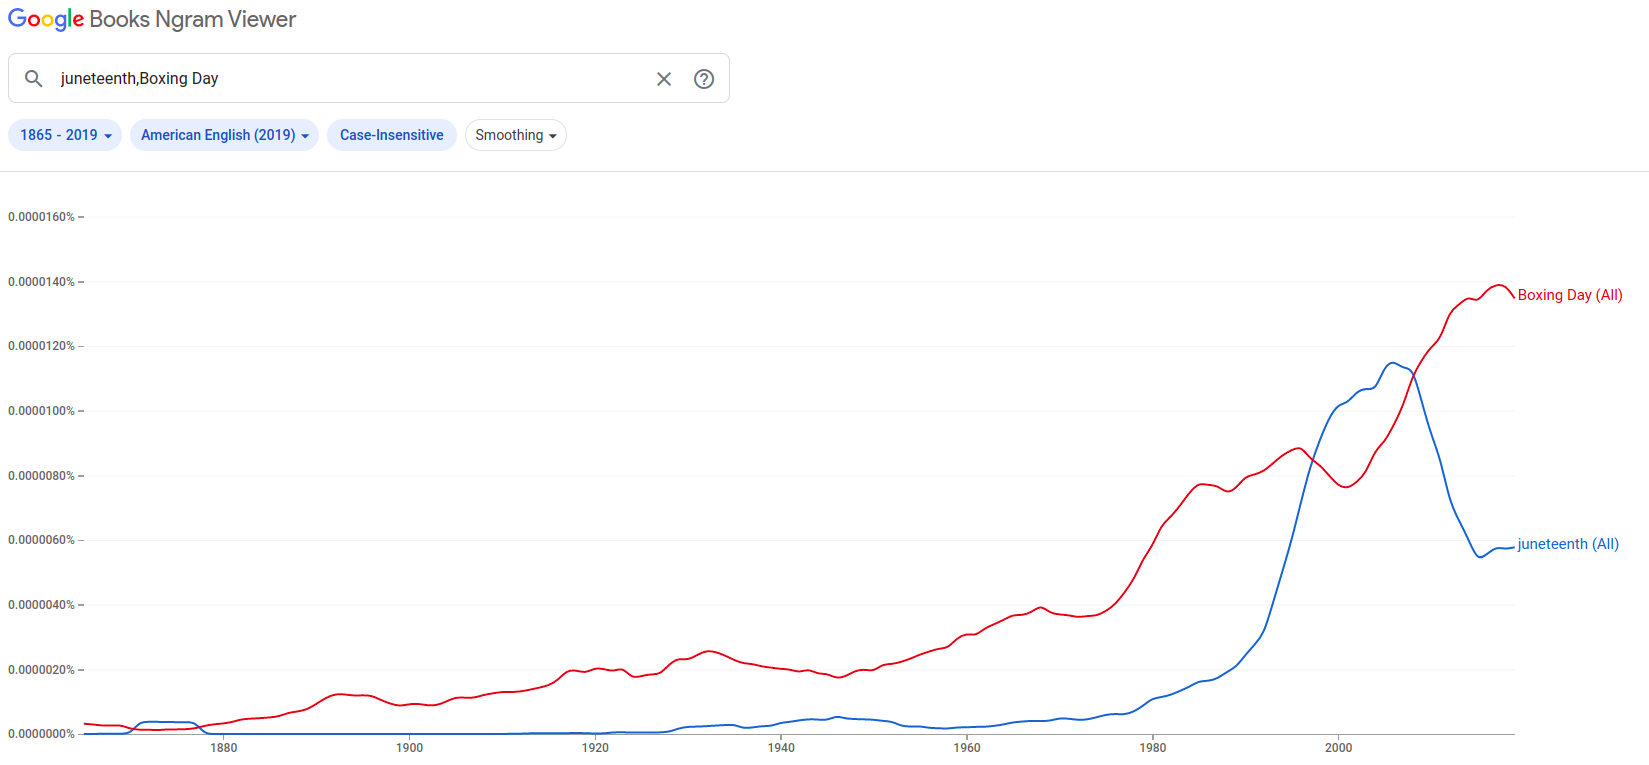Open the 1865 - 2019 year range dropdown
1649x765 pixels.
pos(65,135)
